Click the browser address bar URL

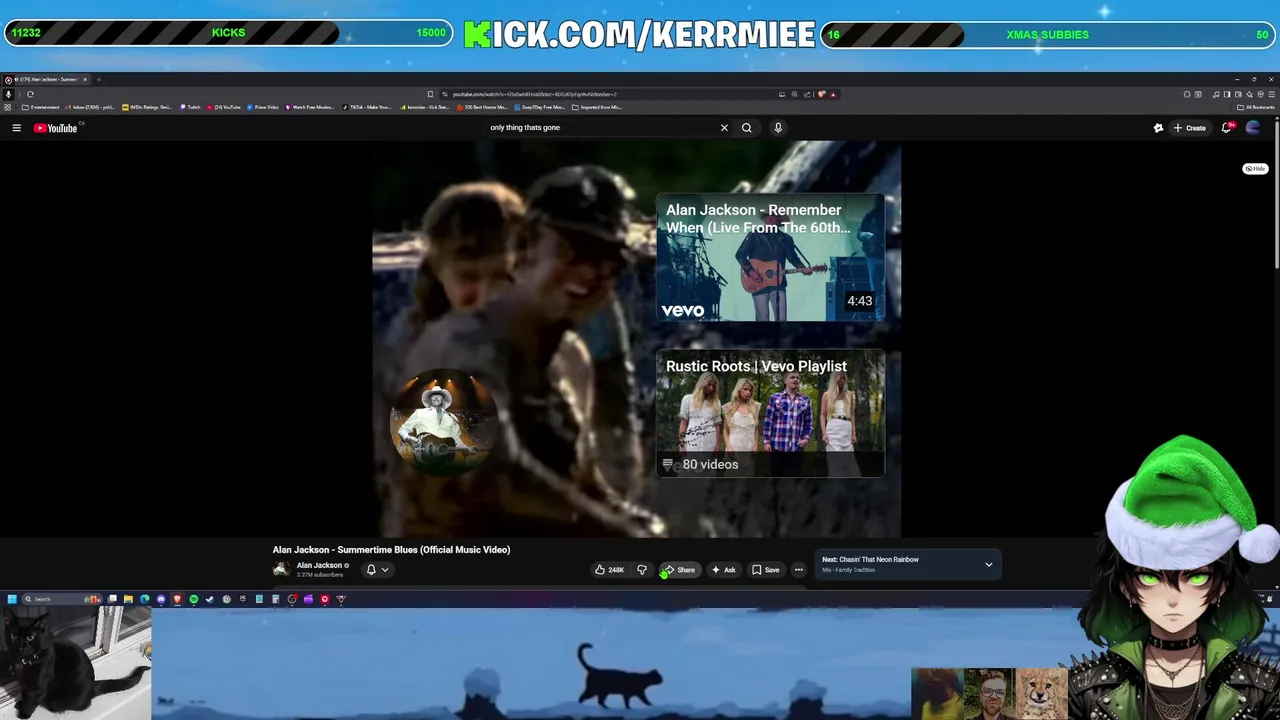pos(533,94)
